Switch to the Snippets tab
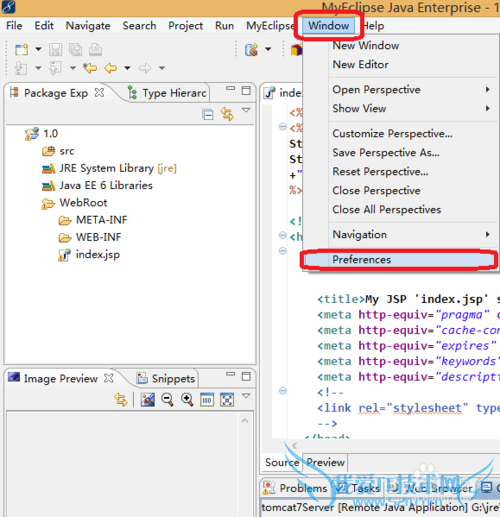 click(x=166, y=378)
